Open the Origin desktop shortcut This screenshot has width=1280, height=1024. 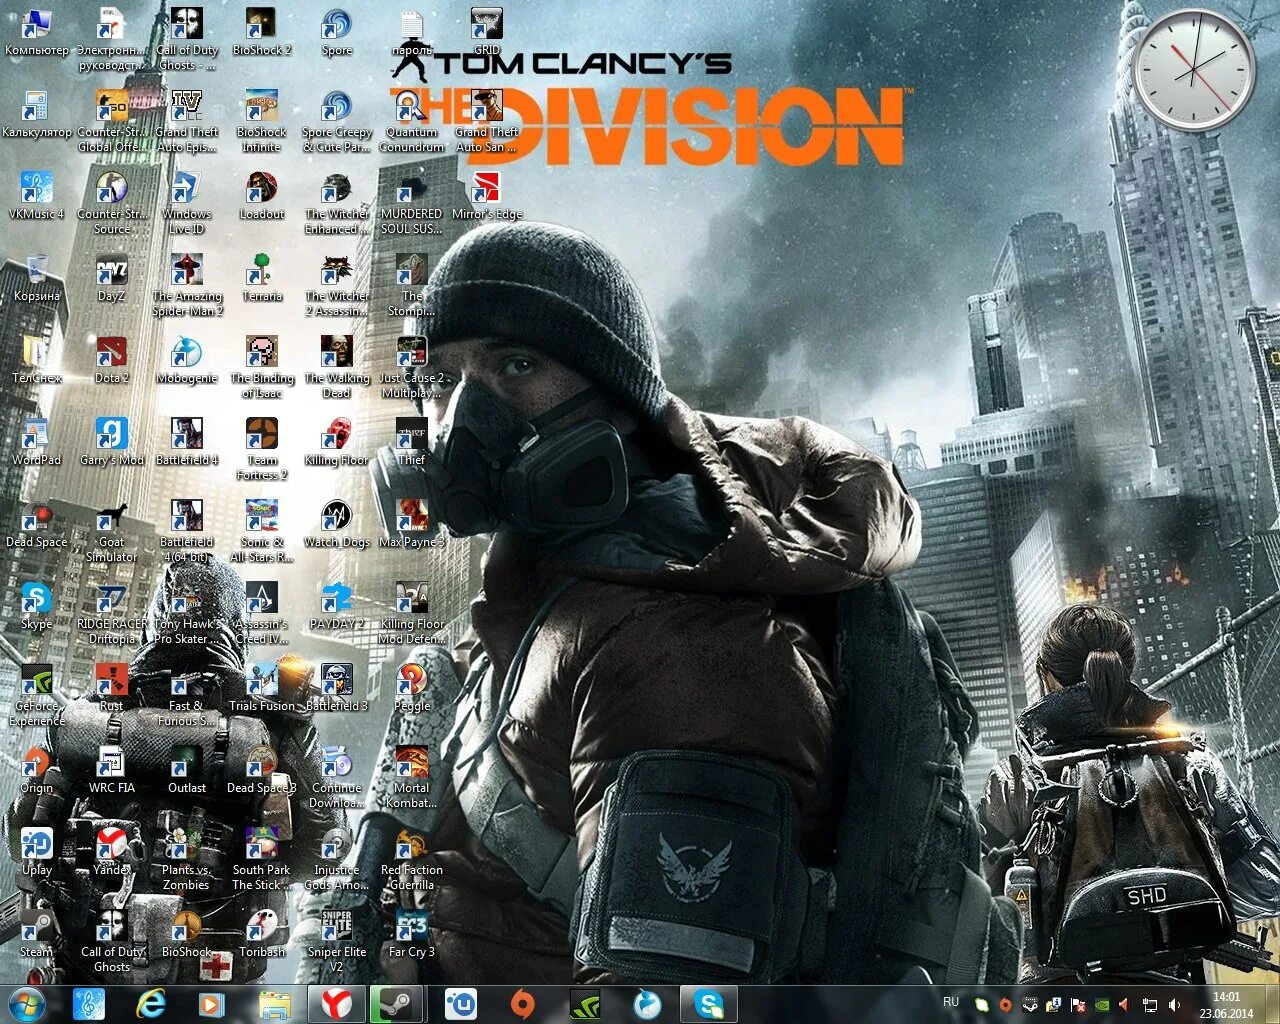pyautogui.click(x=37, y=770)
